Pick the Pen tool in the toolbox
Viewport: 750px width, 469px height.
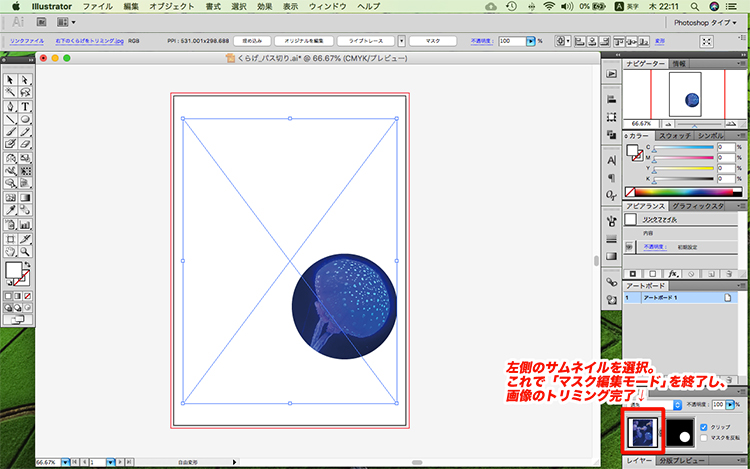[10, 106]
